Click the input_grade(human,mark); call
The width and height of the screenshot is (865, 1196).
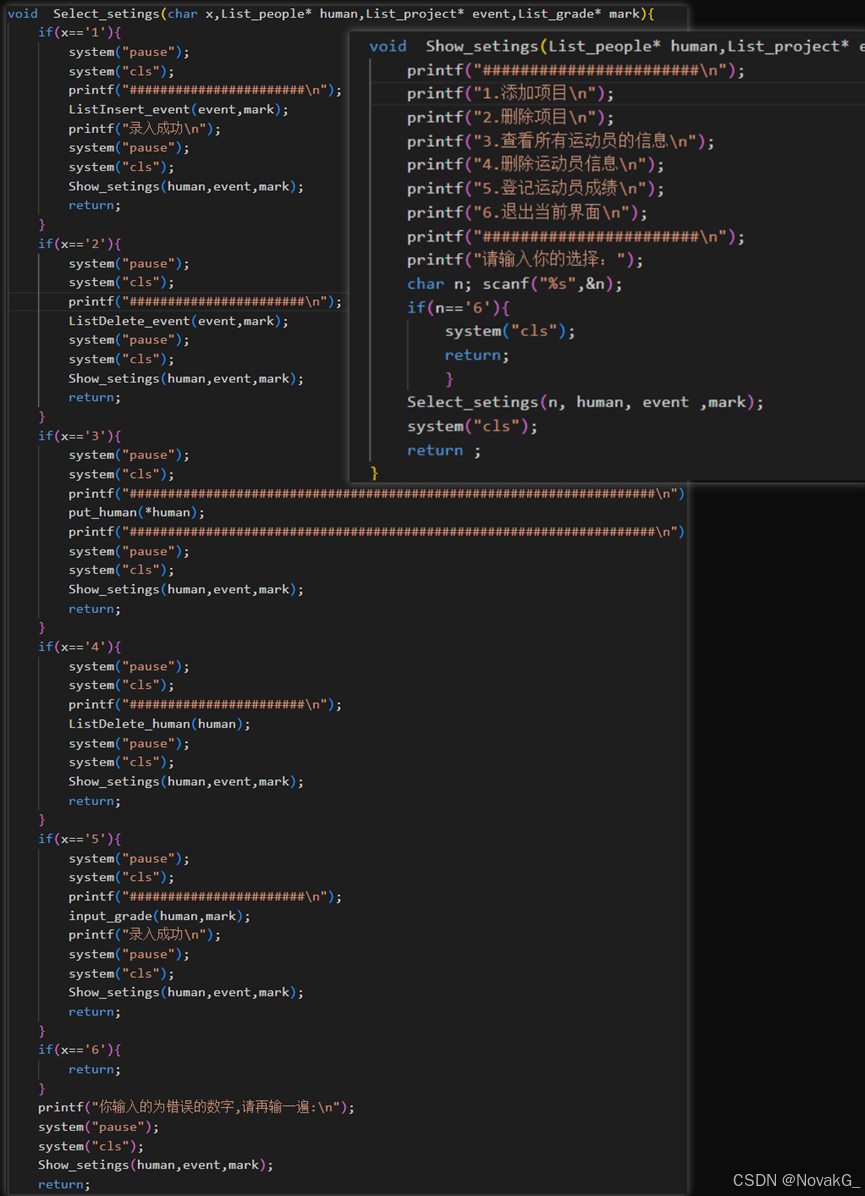pyautogui.click(x=159, y=916)
